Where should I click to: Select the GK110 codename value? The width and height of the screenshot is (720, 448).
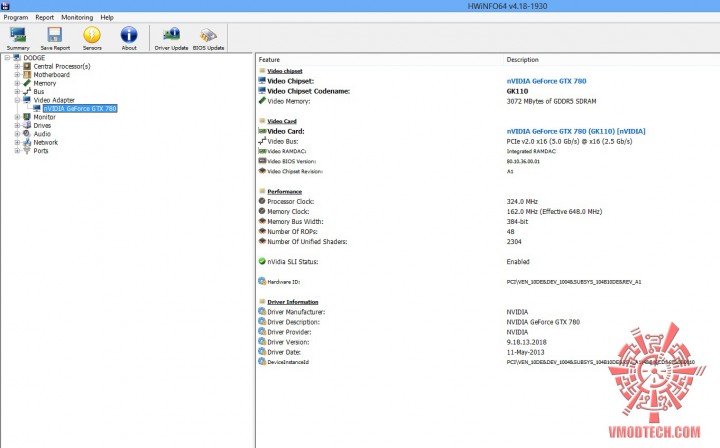point(518,91)
